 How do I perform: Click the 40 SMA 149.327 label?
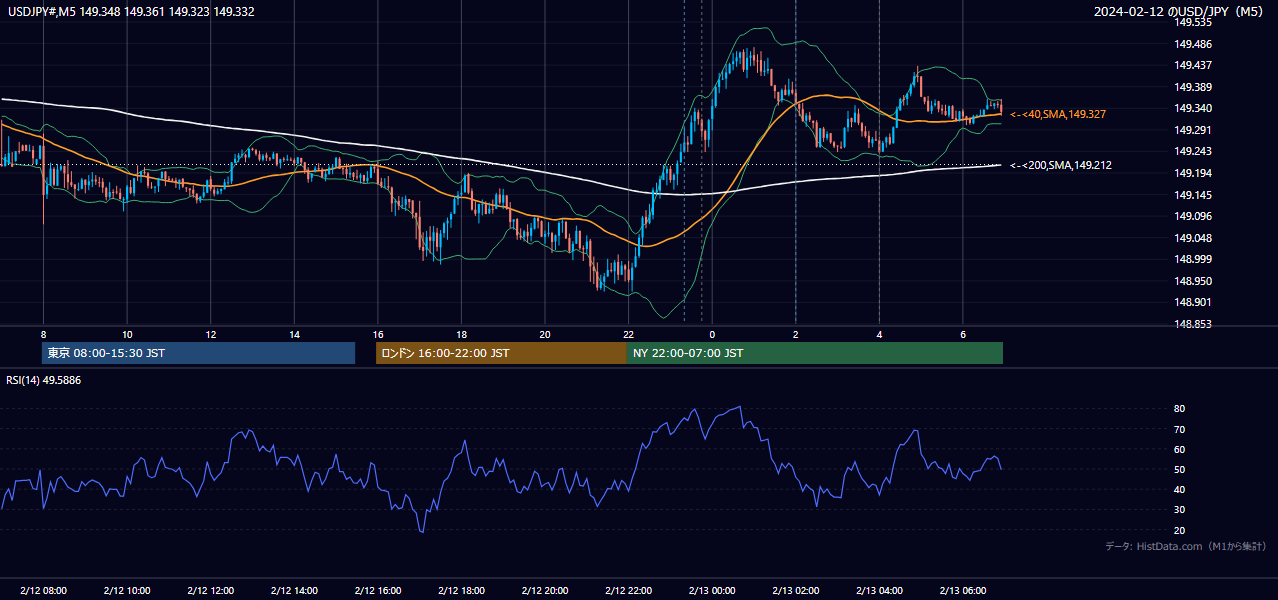click(1058, 115)
